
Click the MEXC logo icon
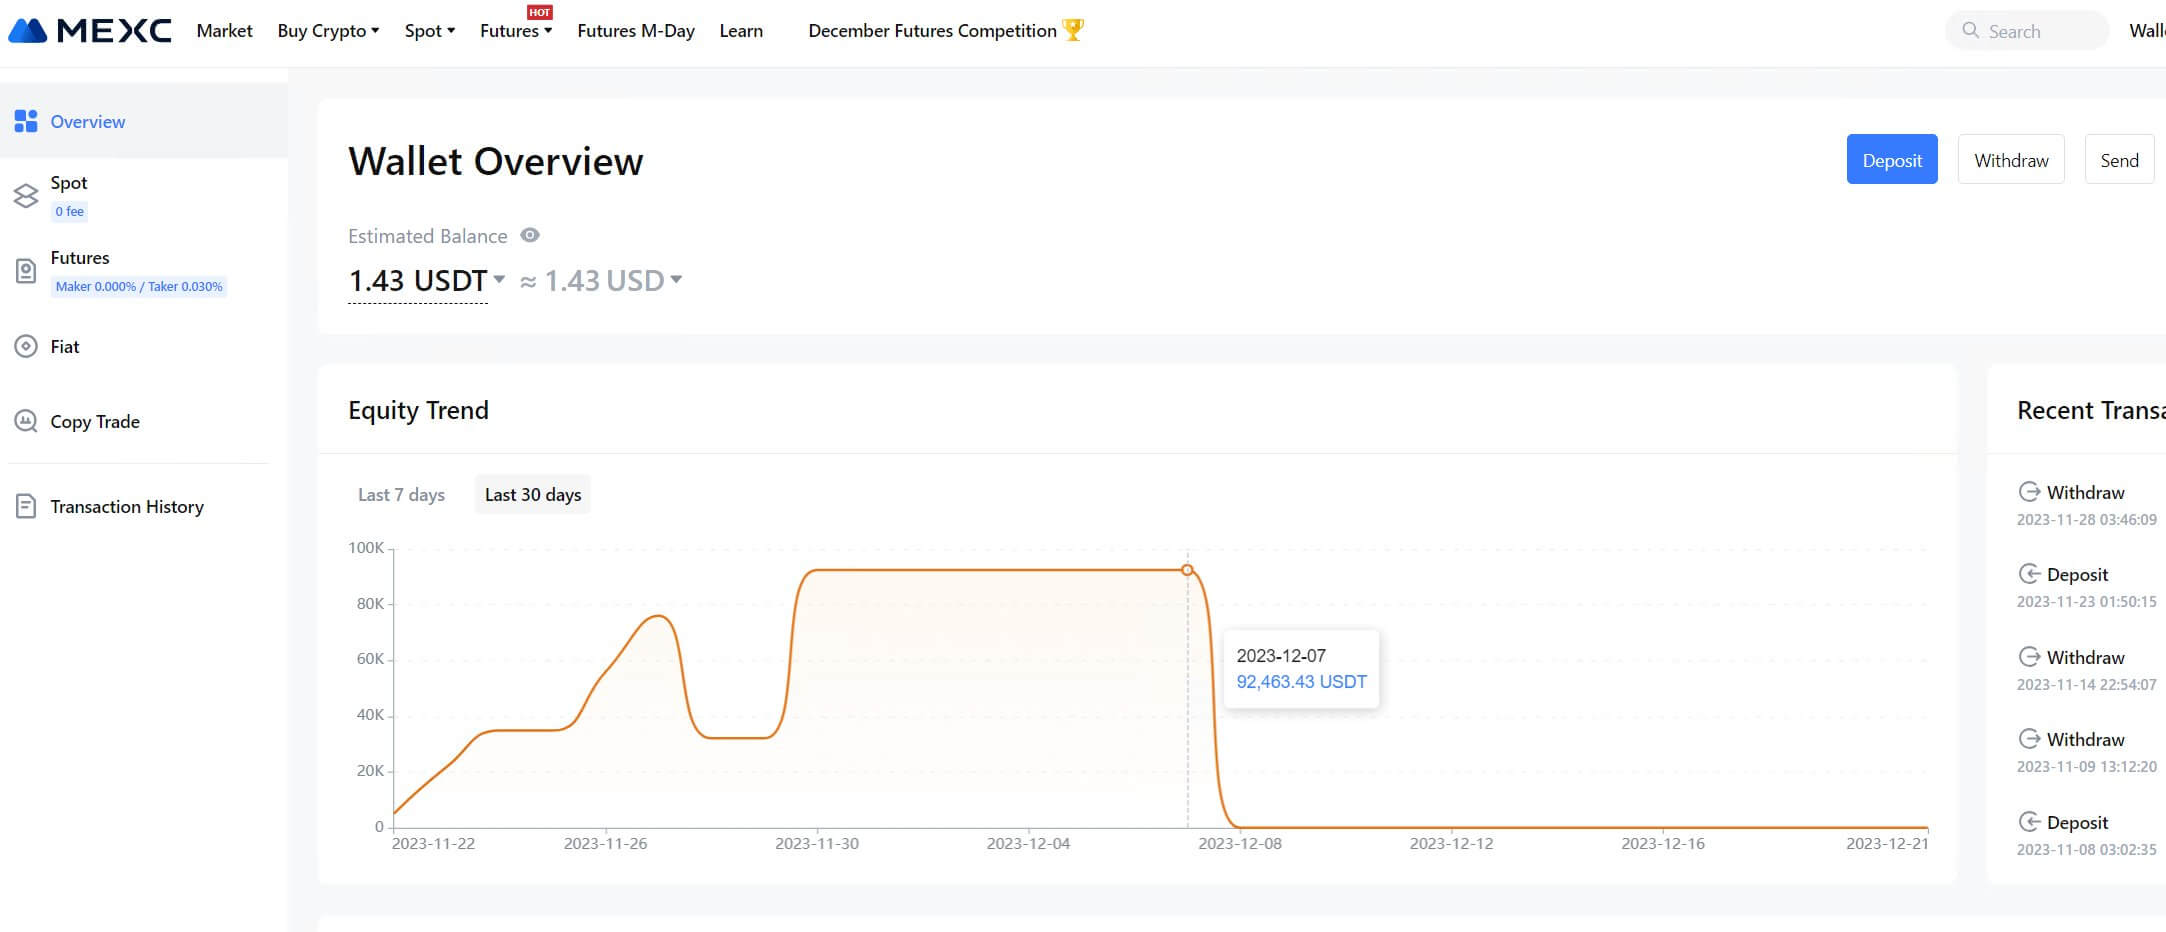tap(28, 31)
